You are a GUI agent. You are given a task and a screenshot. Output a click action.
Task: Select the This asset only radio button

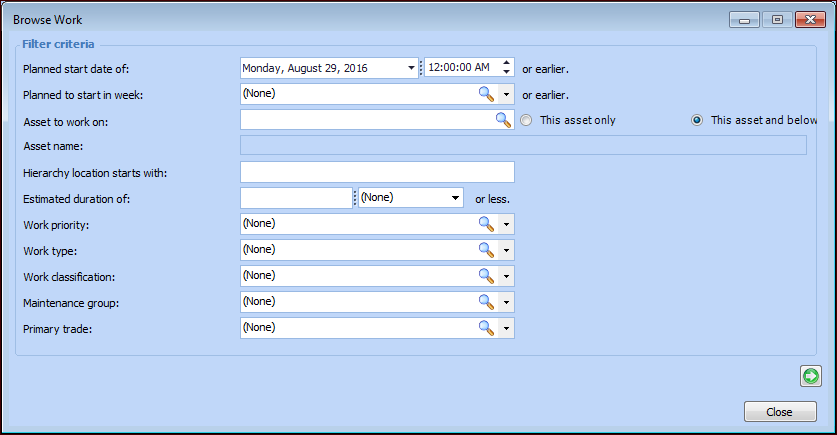[526, 120]
